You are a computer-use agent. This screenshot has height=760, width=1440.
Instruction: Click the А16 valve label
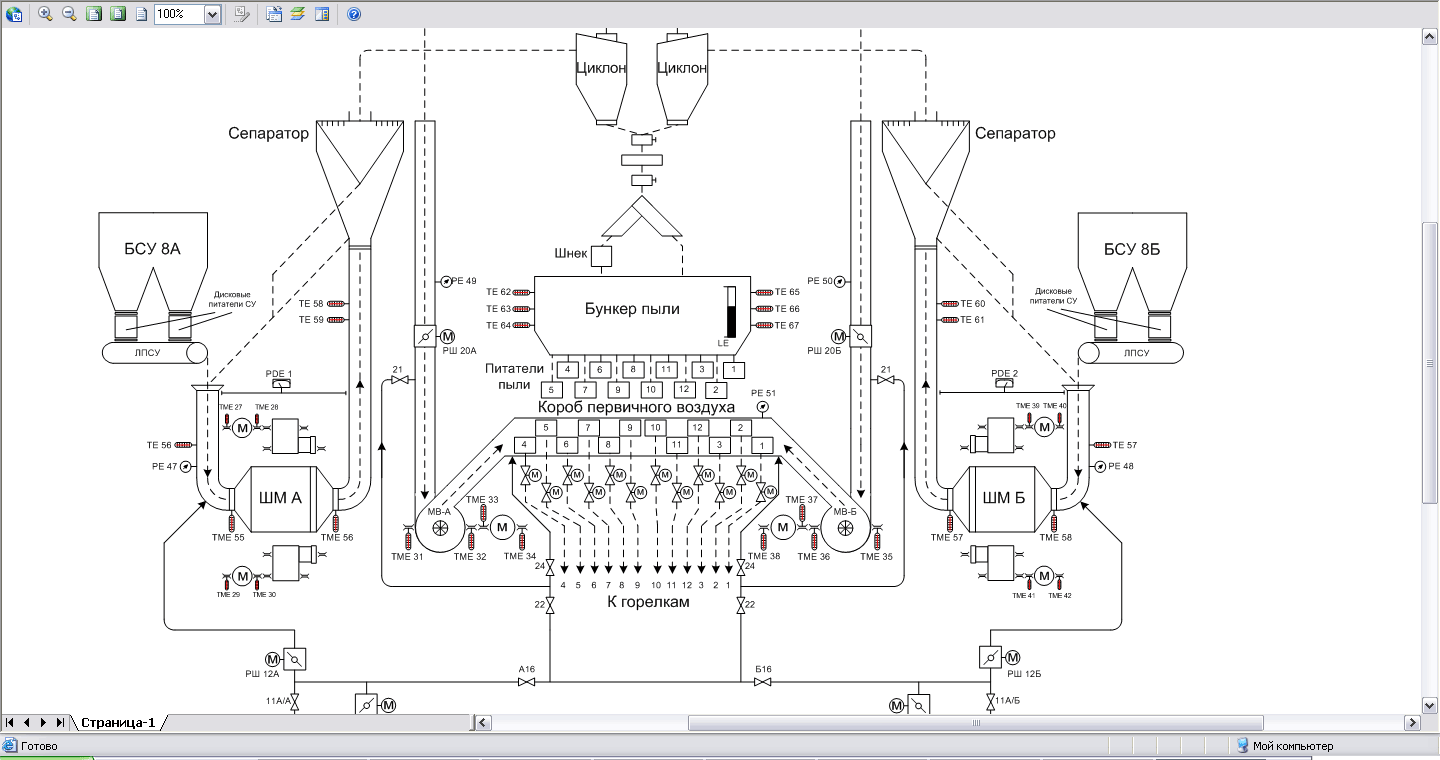pos(527,670)
